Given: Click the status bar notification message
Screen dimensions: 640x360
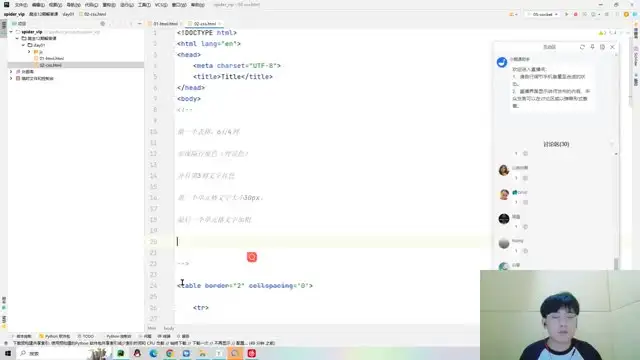Looking at the screenshot, I should pyautogui.click(x=143, y=343).
